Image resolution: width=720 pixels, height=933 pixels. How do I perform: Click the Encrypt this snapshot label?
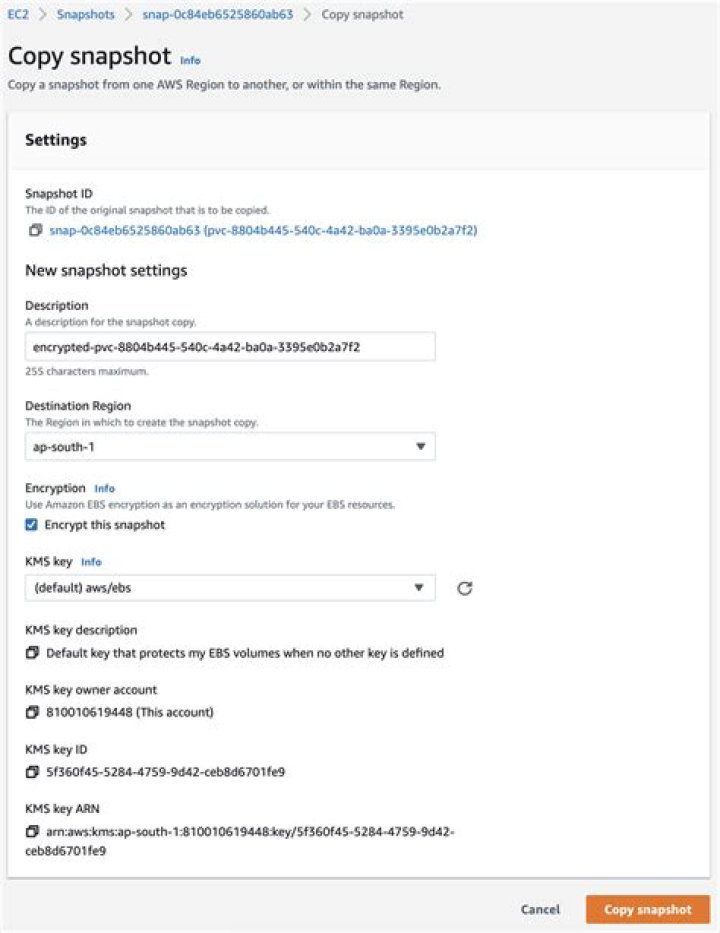point(105,525)
